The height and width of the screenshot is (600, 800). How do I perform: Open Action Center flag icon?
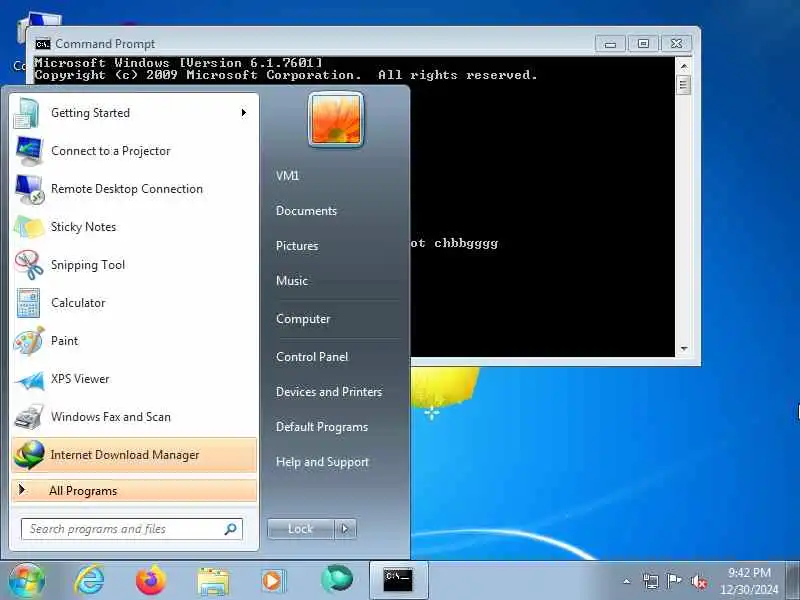tap(674, 581)
